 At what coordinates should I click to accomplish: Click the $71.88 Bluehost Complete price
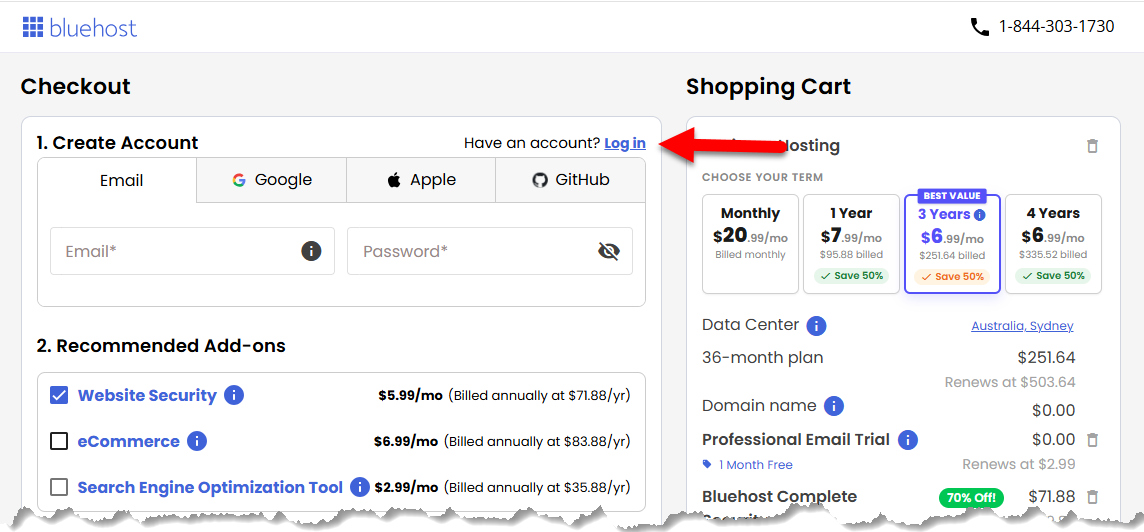point(1051,497)
